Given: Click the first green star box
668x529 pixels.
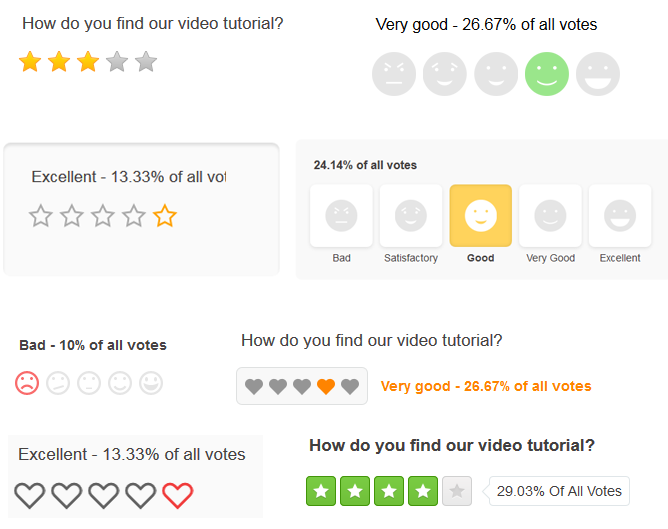Looking at the screenshot, I should pyautogui.click(x=321, y=491).
